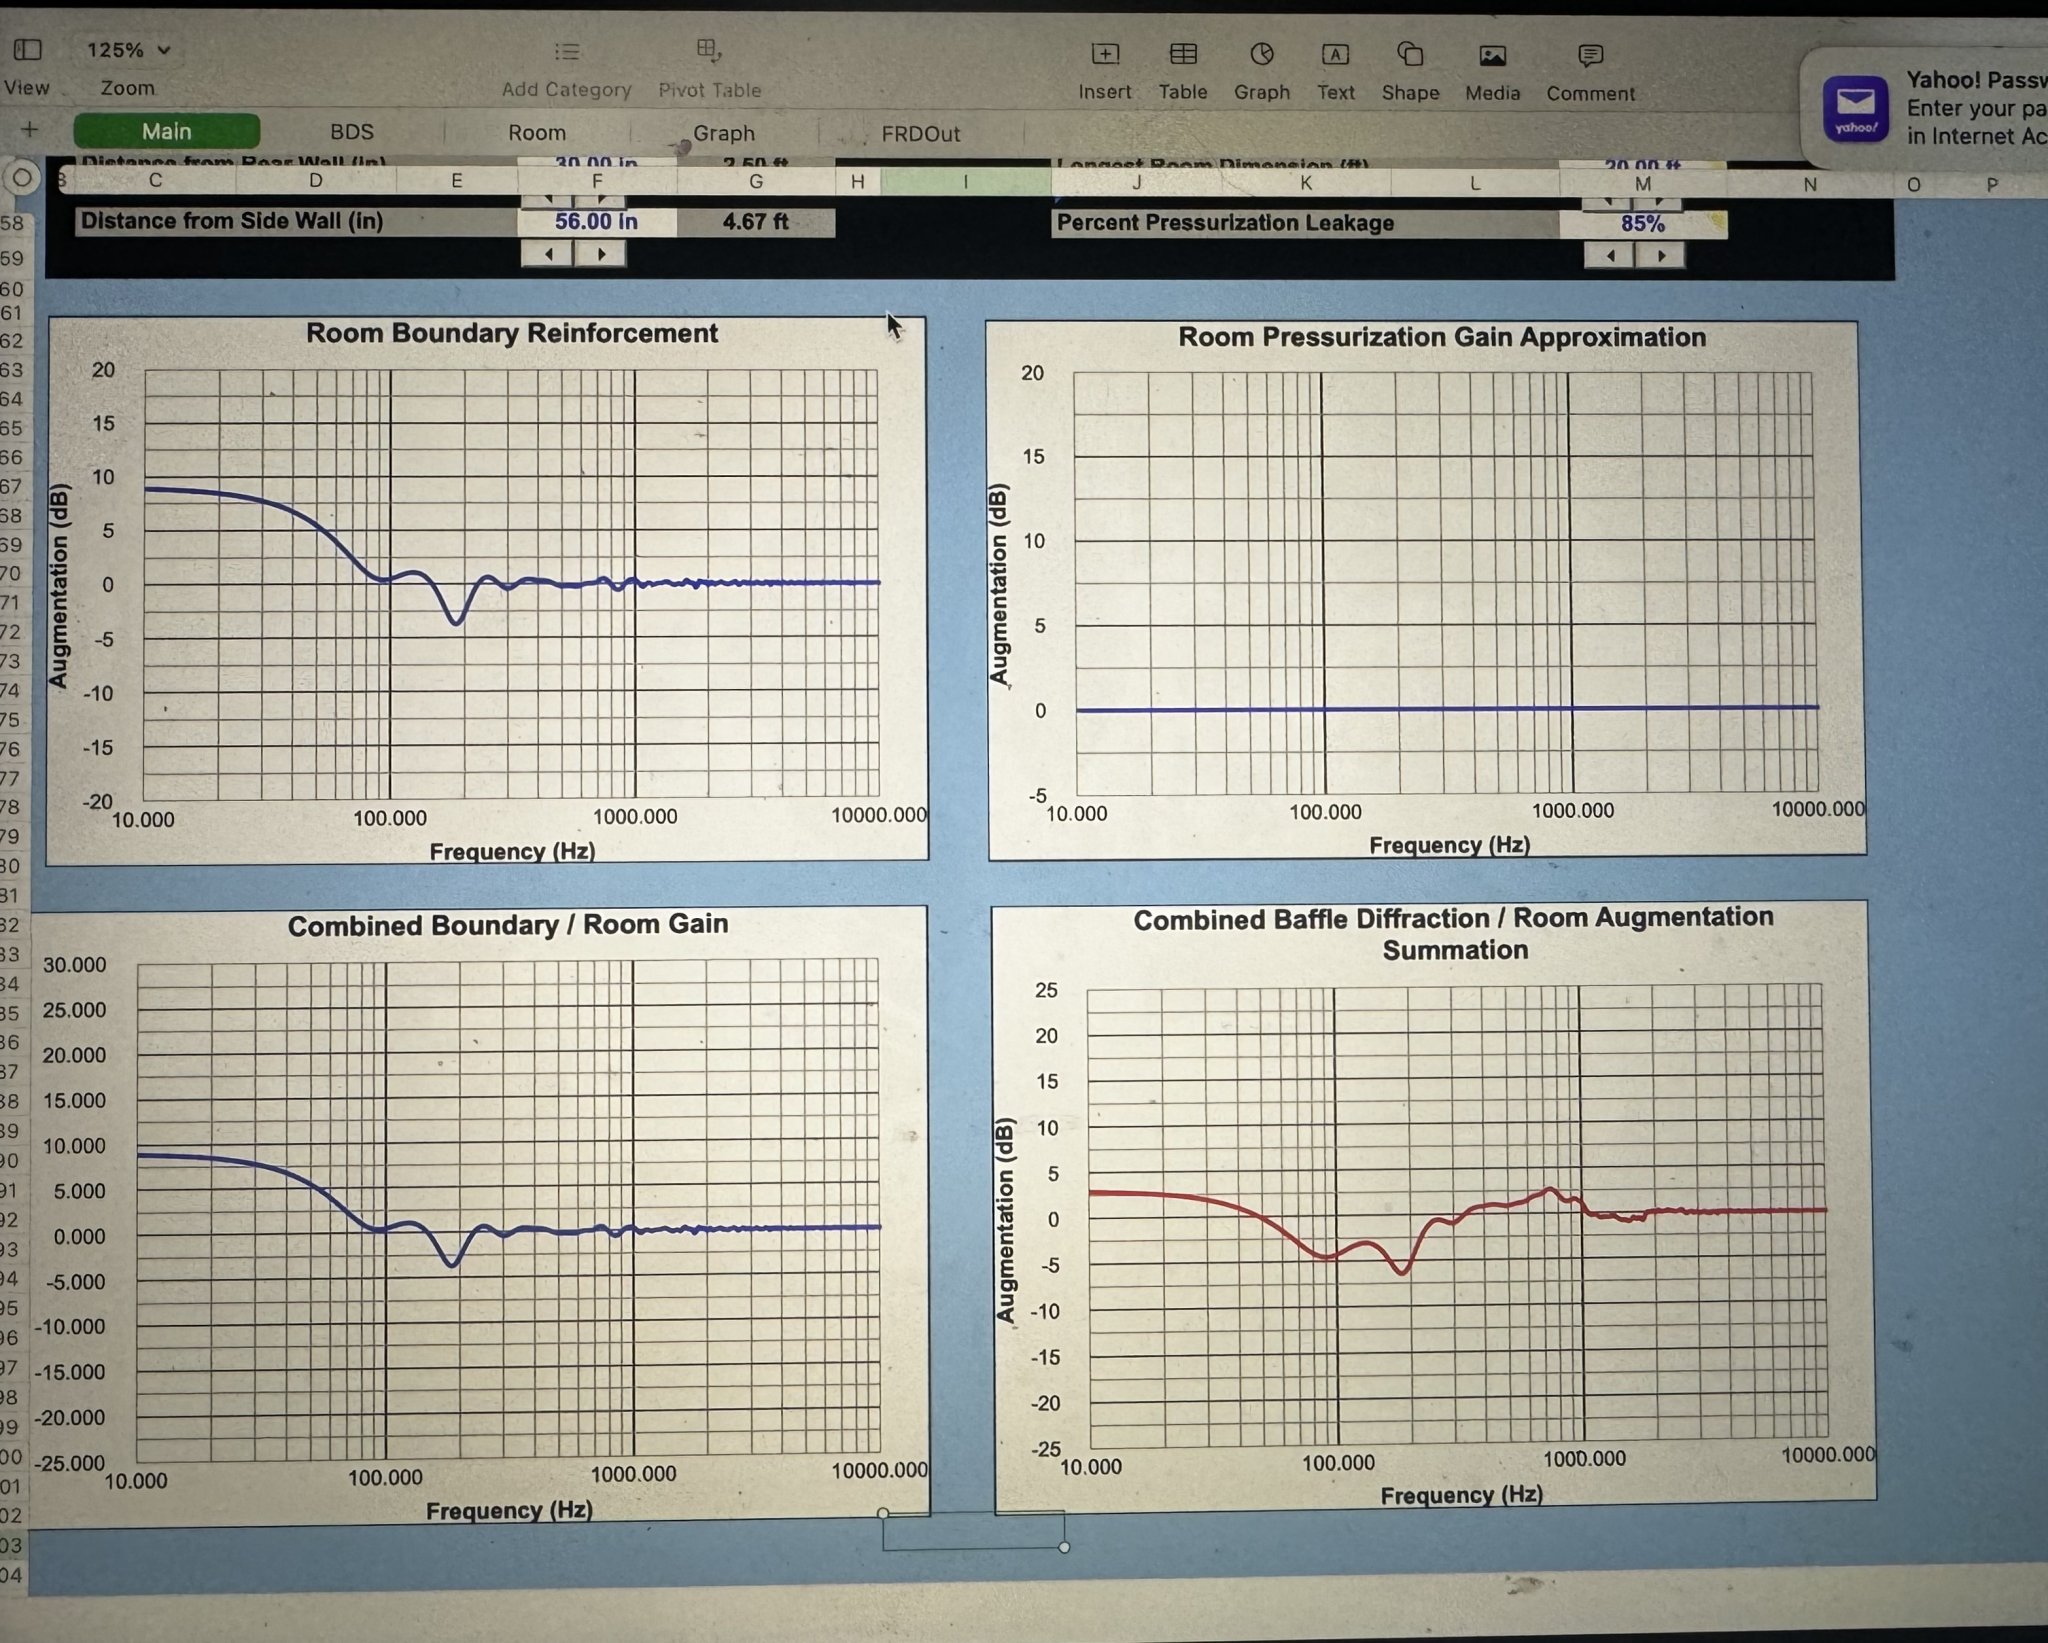Decrease Distance from Side Wall with left arrow
Screen dimensions: 2048x1643
tap(548, 254)
